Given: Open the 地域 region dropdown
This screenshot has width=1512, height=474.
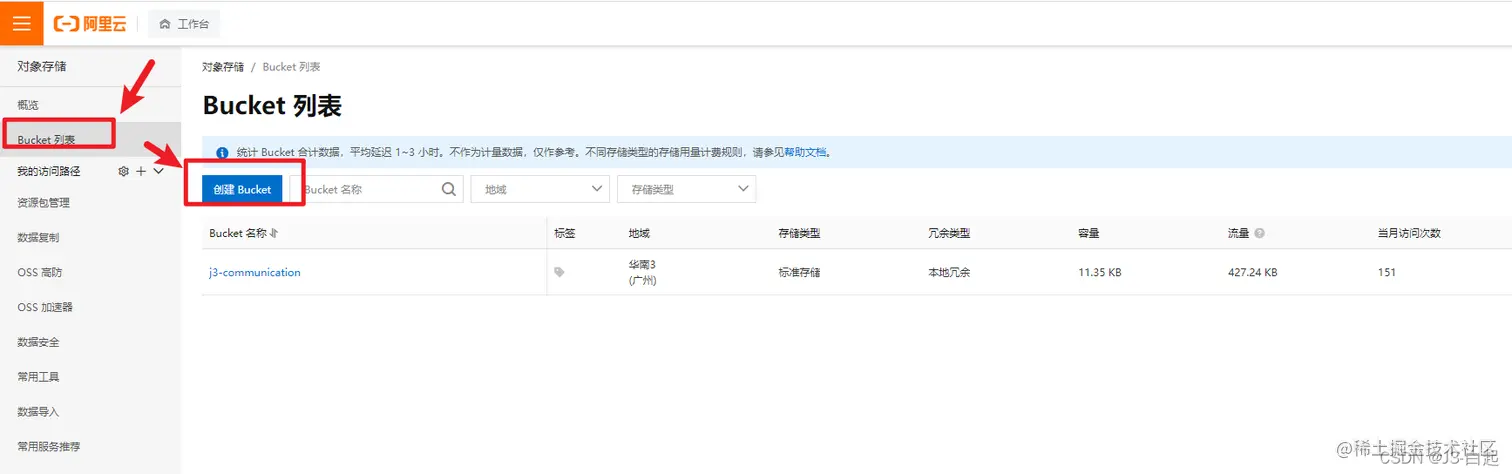Looking at the screenshot, I should pos(540,189).
